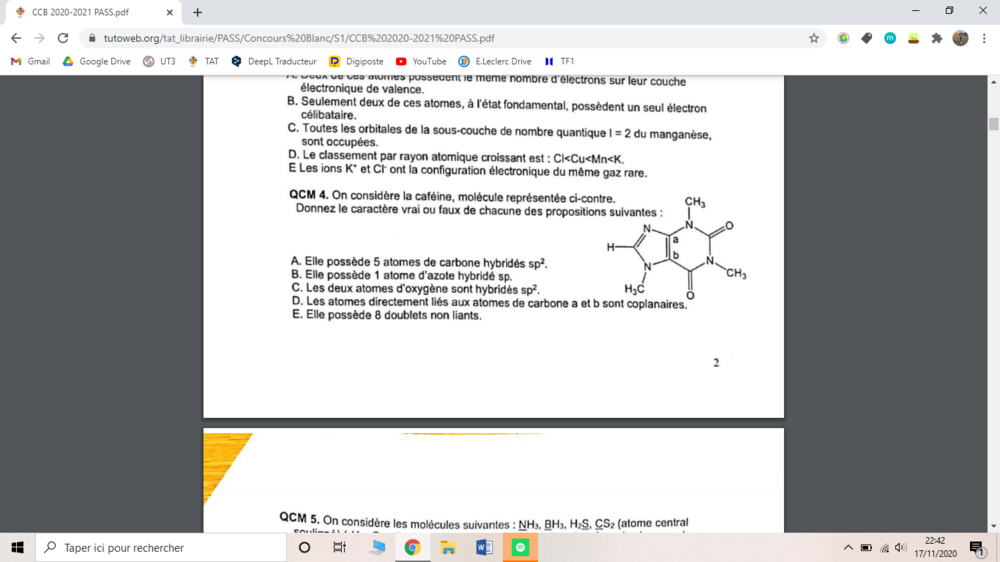The width and height of the screenshot is (1000, 562).
Task: Open the DeepL Traducteur bookmark
Action: [x=273, y=61]
